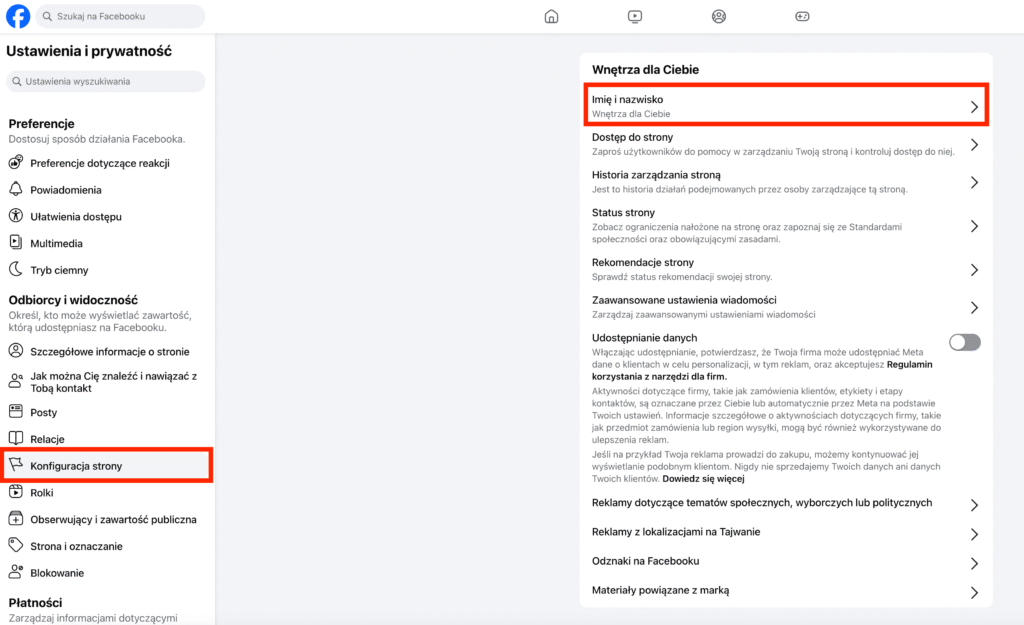The width and height of the screenshot is (1024, 625).
Task: Toggle the Udostępnianie danych switch
Action: [965, 342]
